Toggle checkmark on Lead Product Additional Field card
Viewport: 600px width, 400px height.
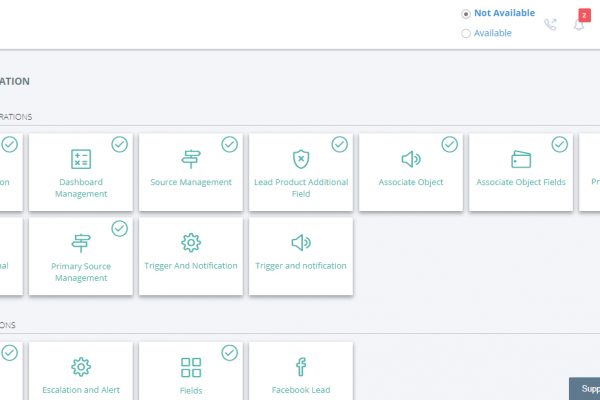pyautogui.click(x=339, y=144)
